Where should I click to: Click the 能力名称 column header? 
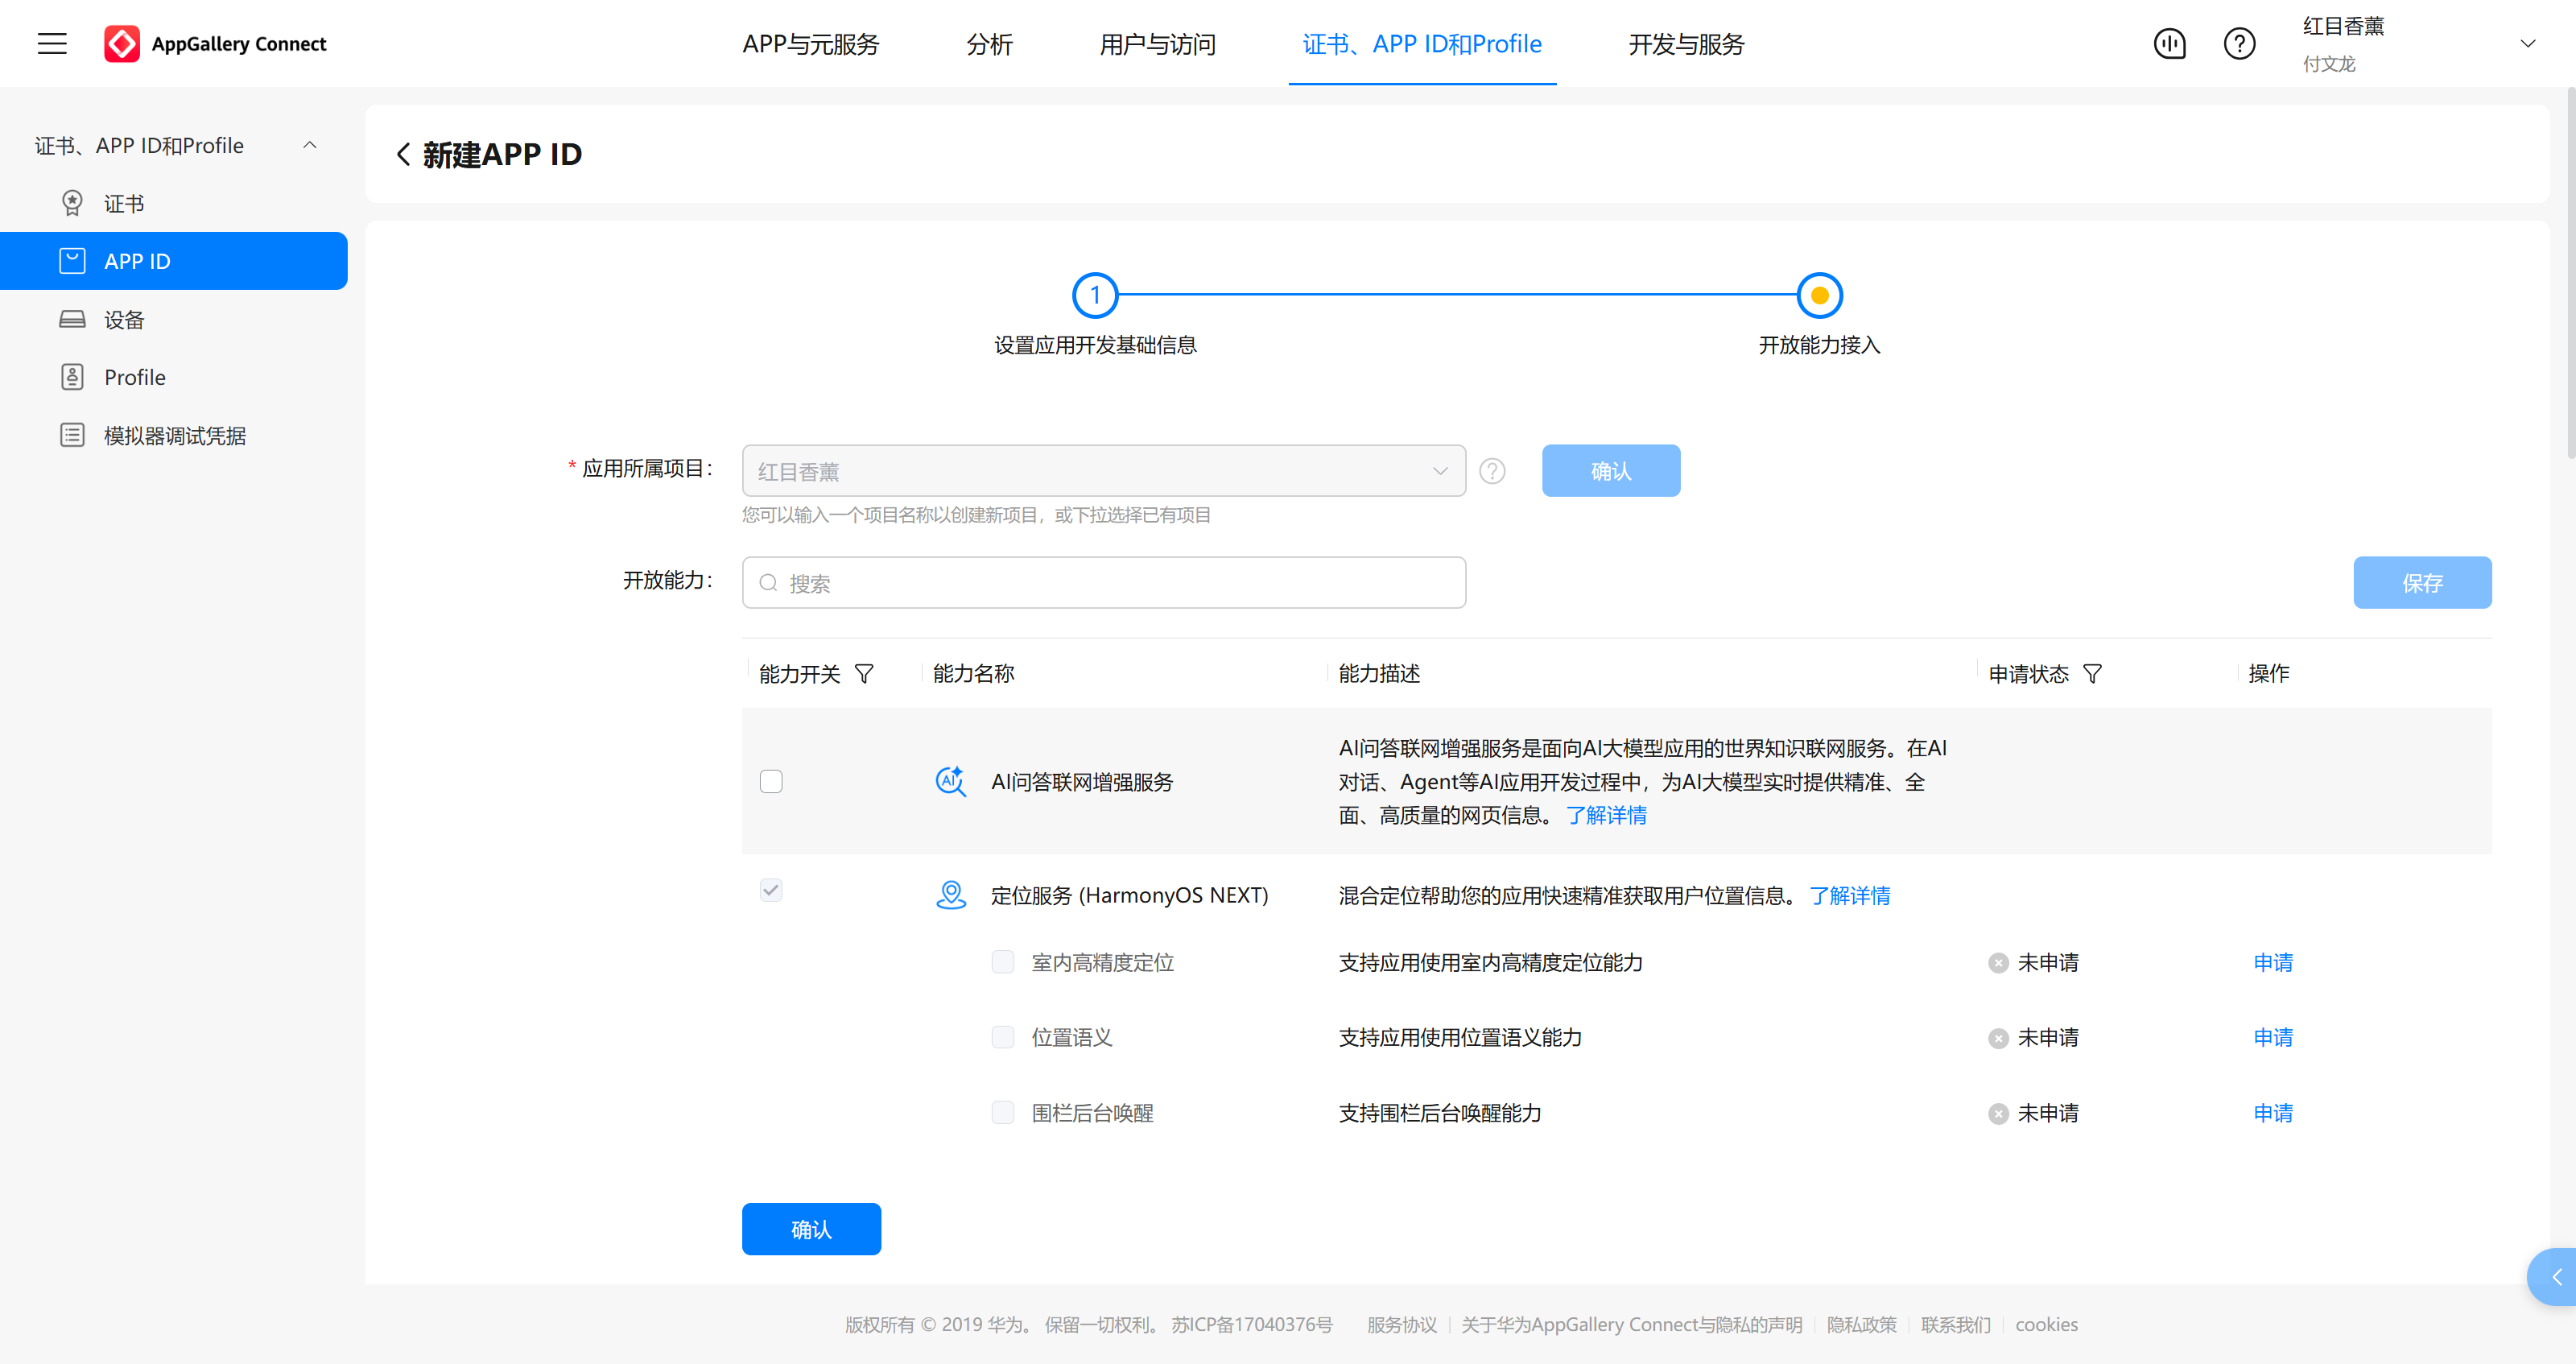(x=973, y=674)
